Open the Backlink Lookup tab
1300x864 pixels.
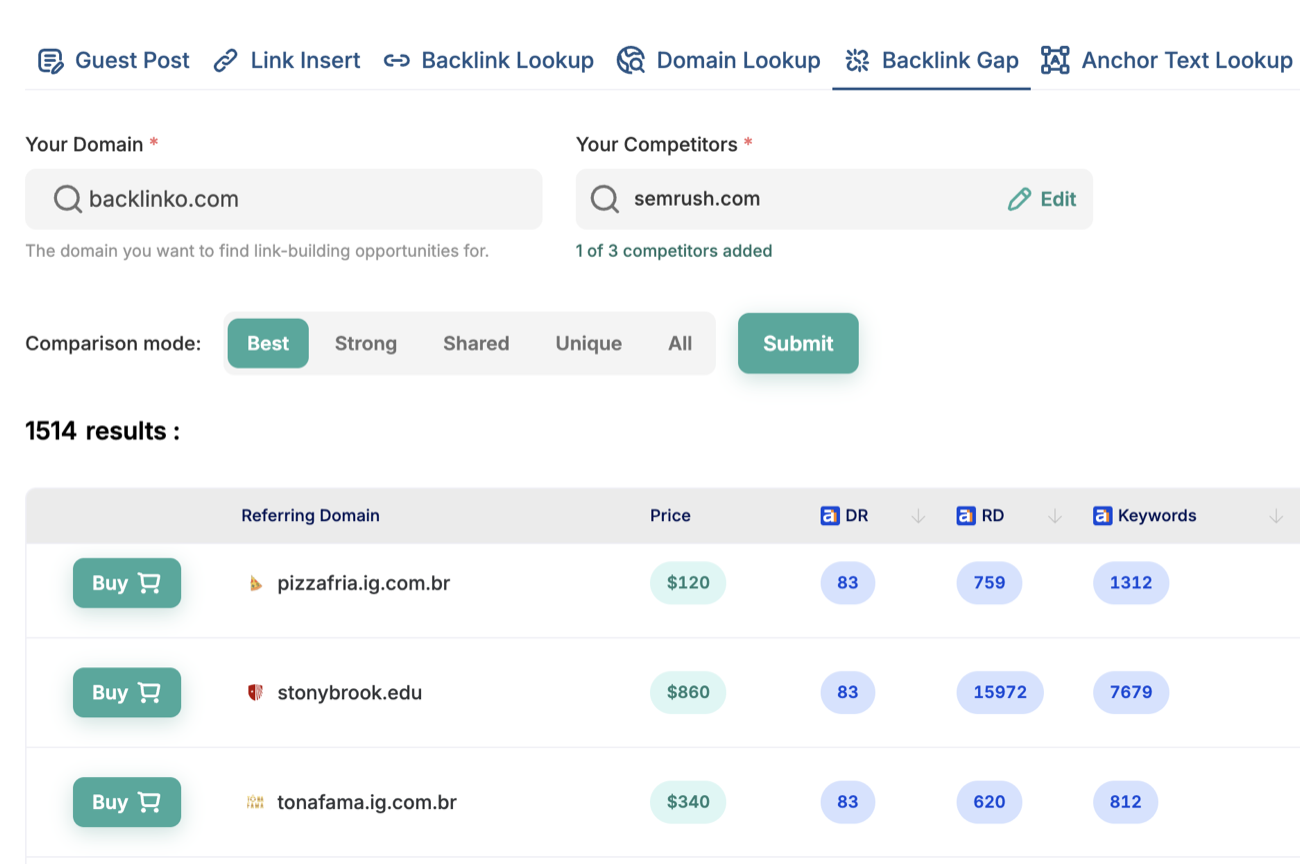(489, 61)
